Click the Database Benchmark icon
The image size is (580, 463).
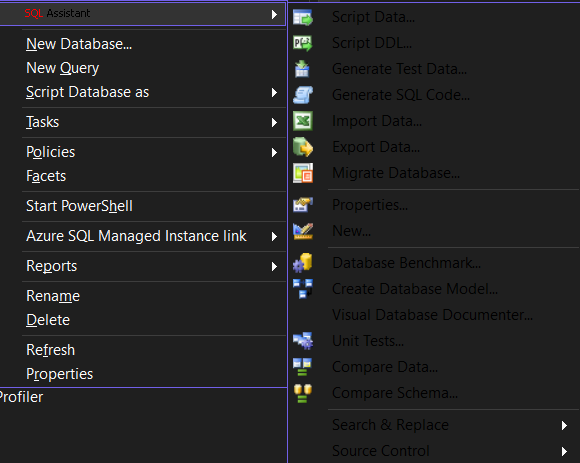coord(303,263)
